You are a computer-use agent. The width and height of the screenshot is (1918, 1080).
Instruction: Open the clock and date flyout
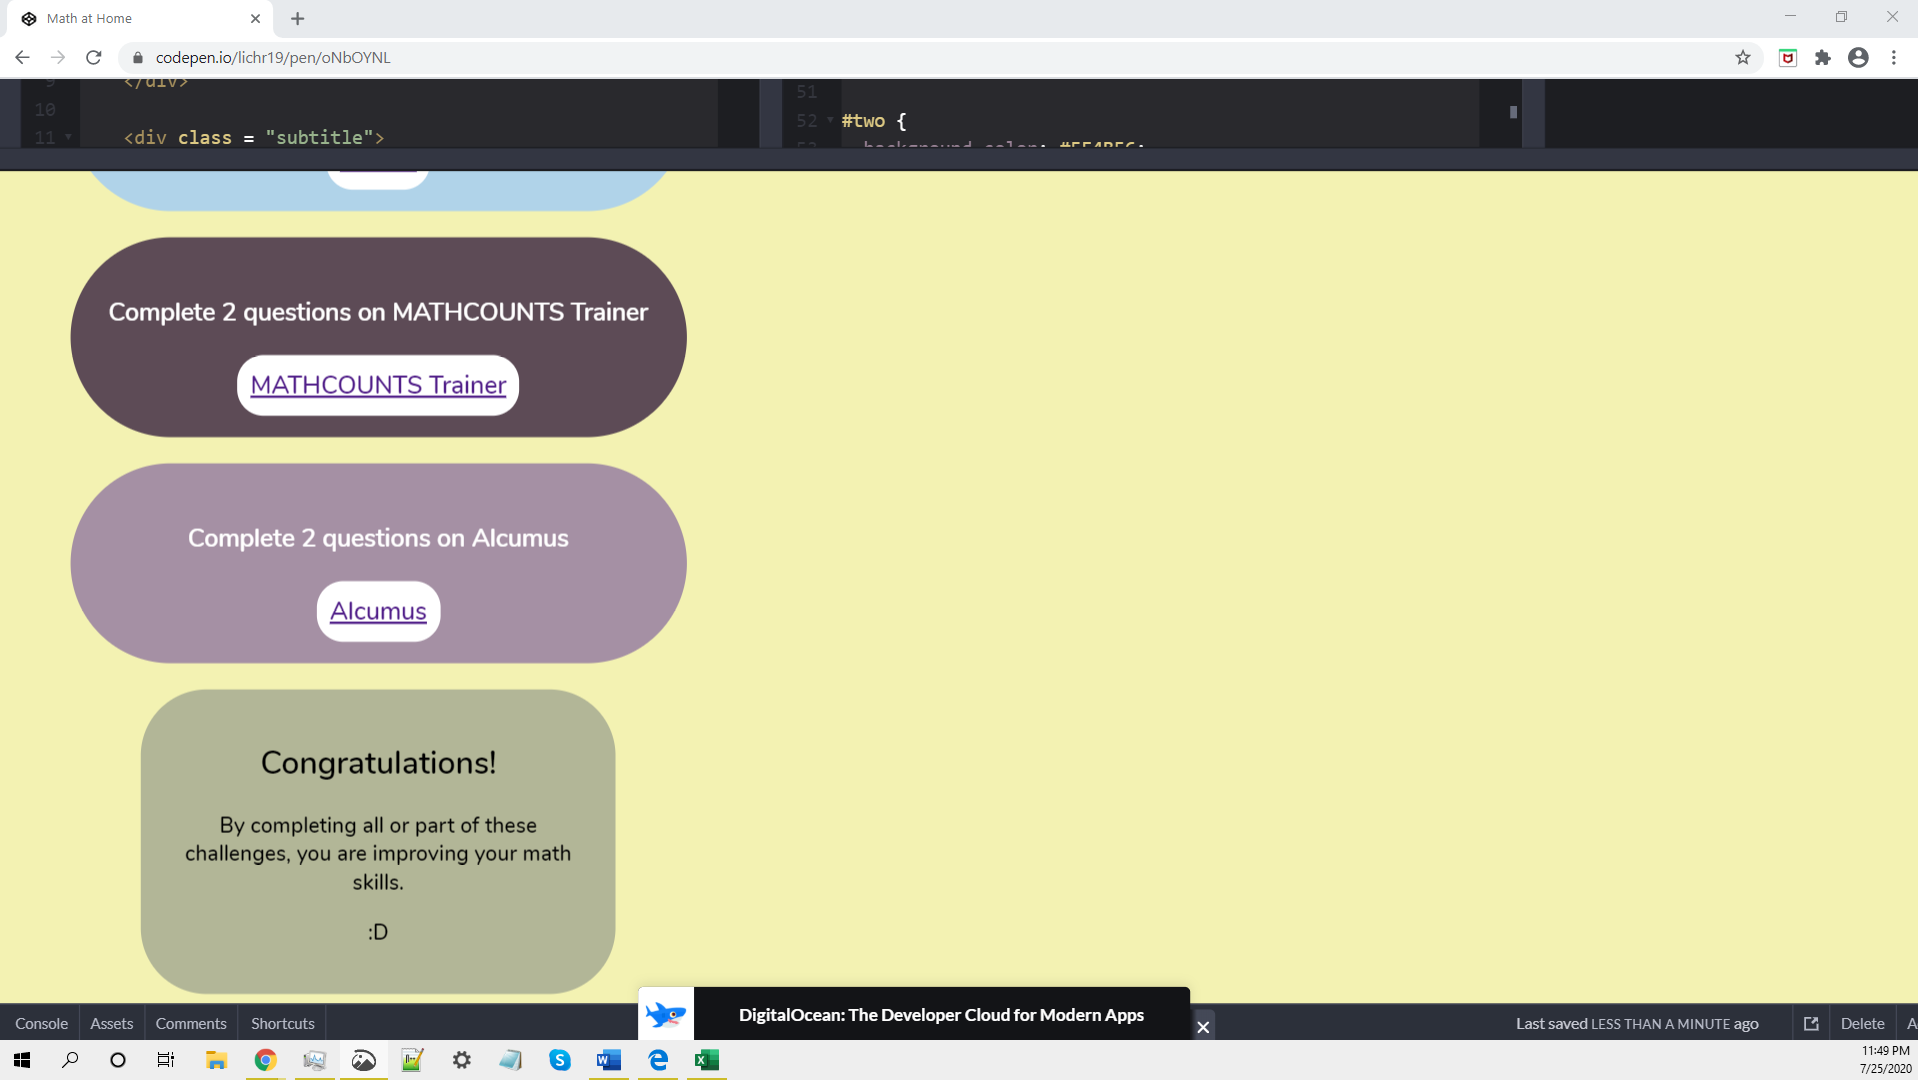pos(1885,1060)
